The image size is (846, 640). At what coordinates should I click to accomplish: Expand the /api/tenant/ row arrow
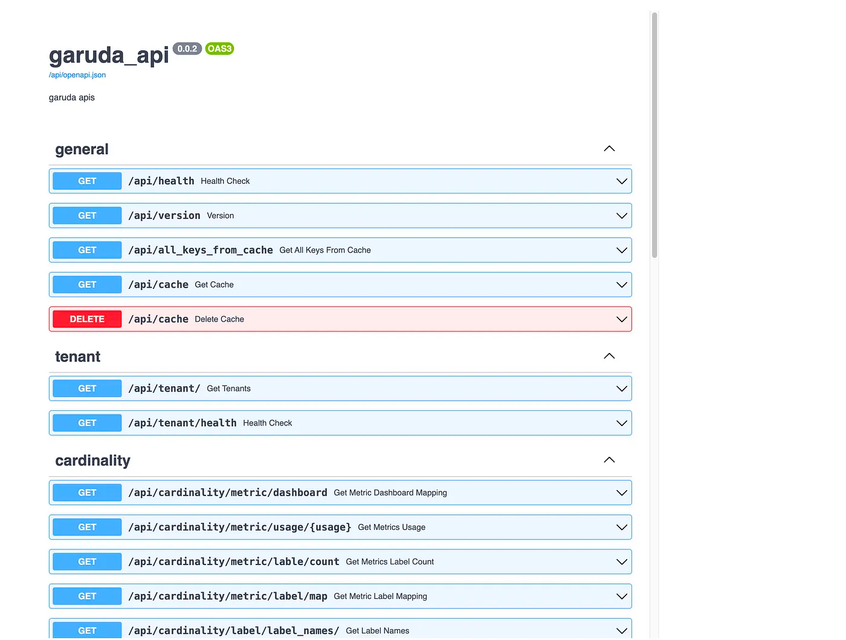622,388
